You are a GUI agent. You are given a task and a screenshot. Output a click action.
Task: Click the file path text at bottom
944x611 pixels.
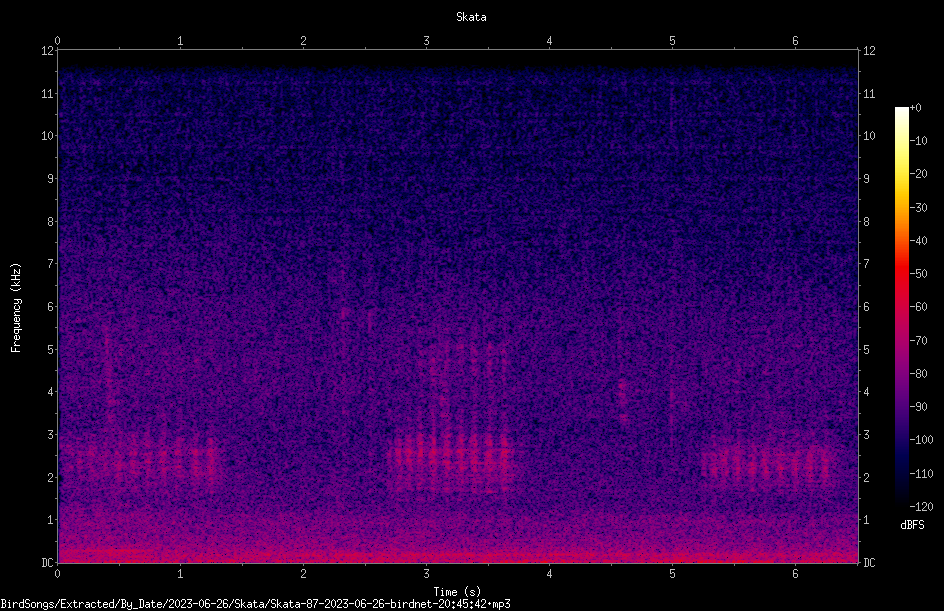[255, 604]
